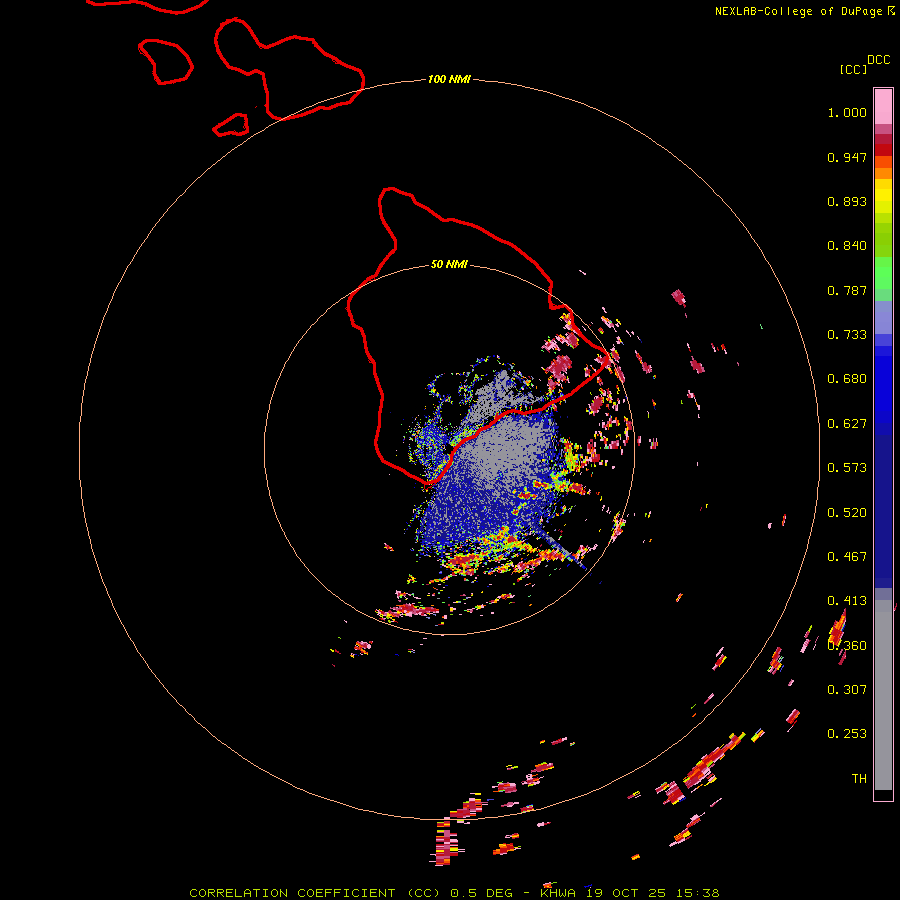Click the 0.680 scale label
Image resolution: width=900 pixels, height=900 pixels.
point(847,379)
